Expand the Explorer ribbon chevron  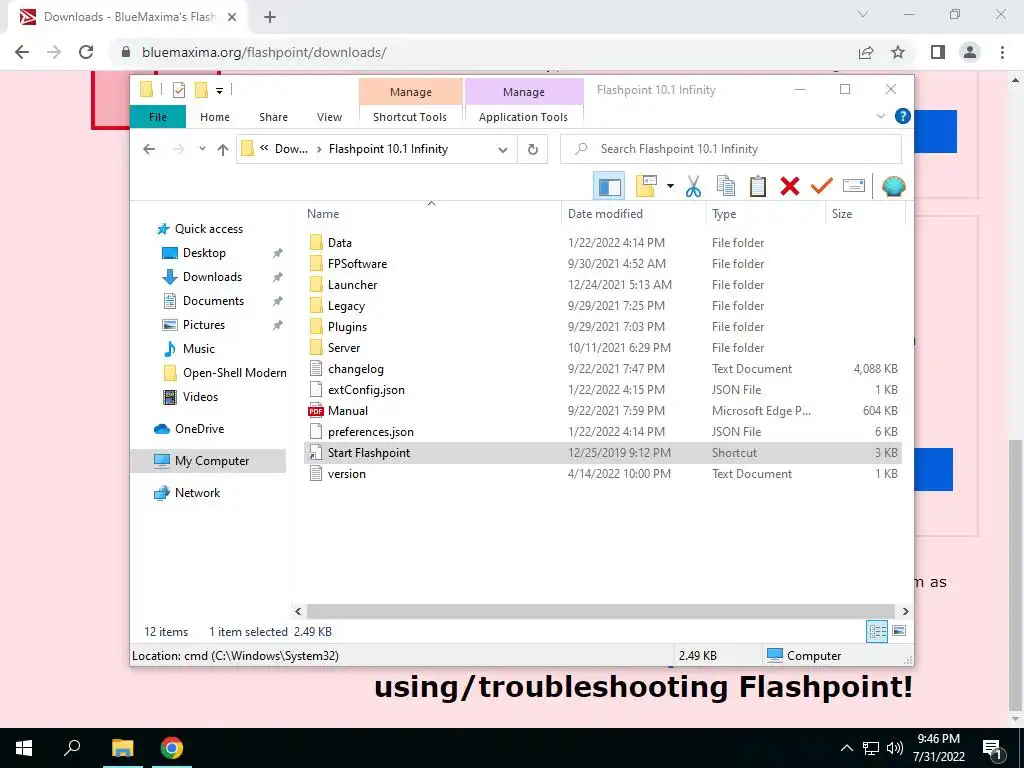tap(880, 116)
